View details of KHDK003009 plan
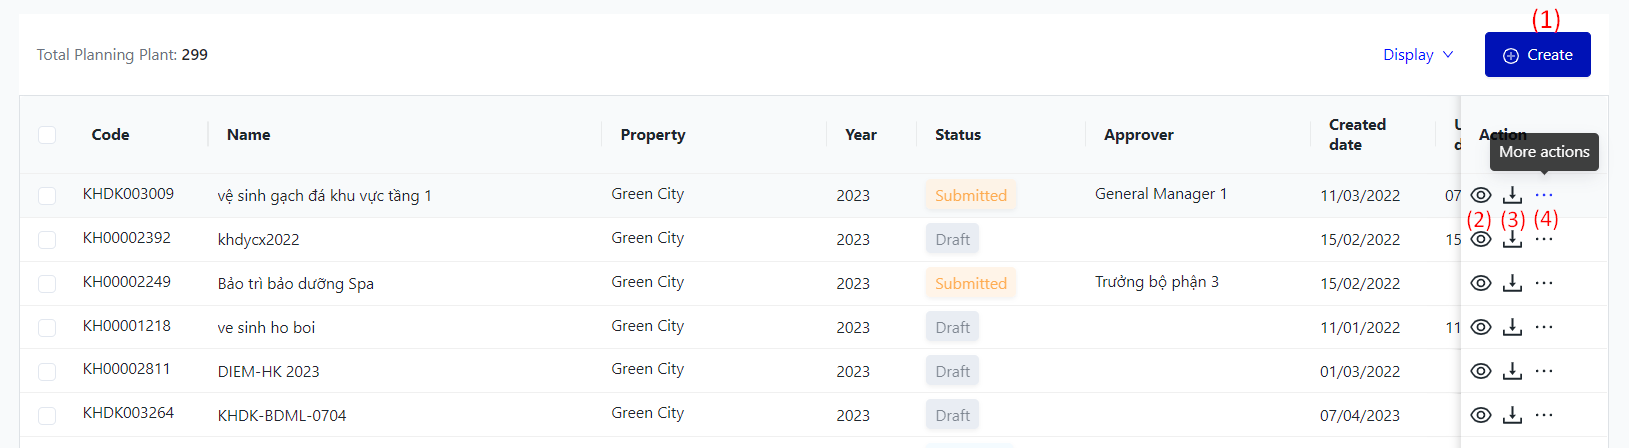This screenshot has height=448, width=1629. [x=1481, y=195]
